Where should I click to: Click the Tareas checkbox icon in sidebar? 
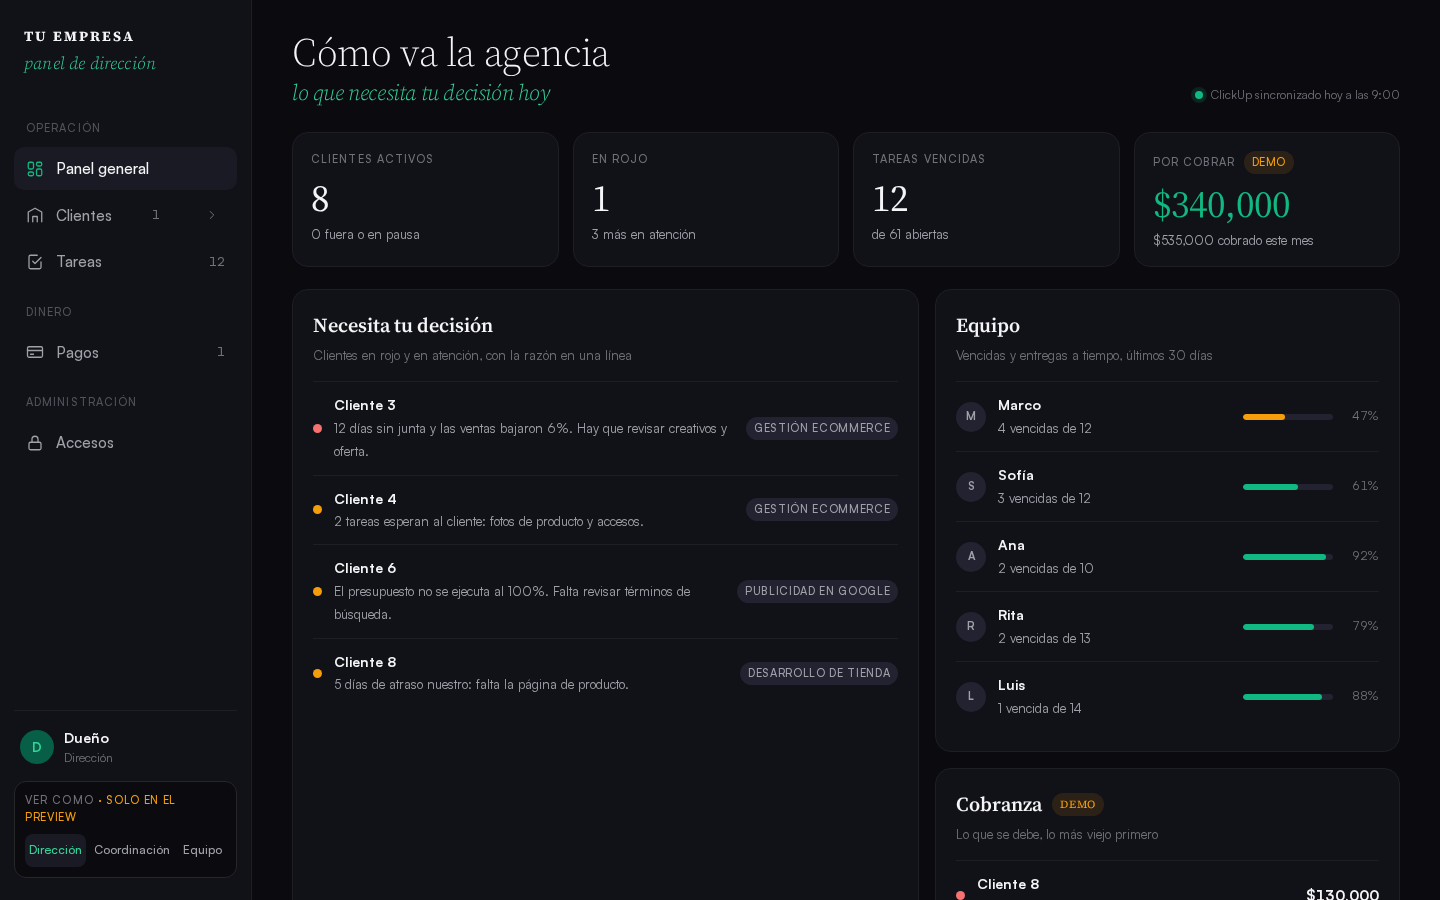tap(35, 262)
